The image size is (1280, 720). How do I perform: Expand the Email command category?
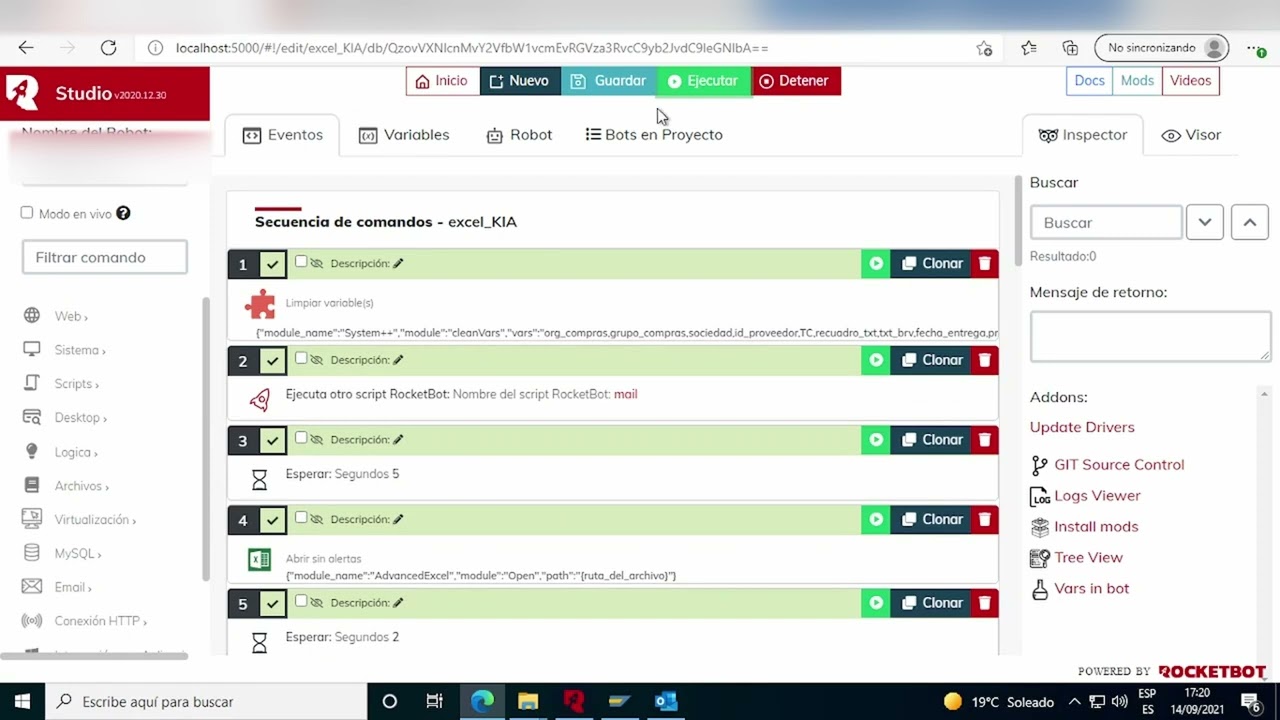72,587
